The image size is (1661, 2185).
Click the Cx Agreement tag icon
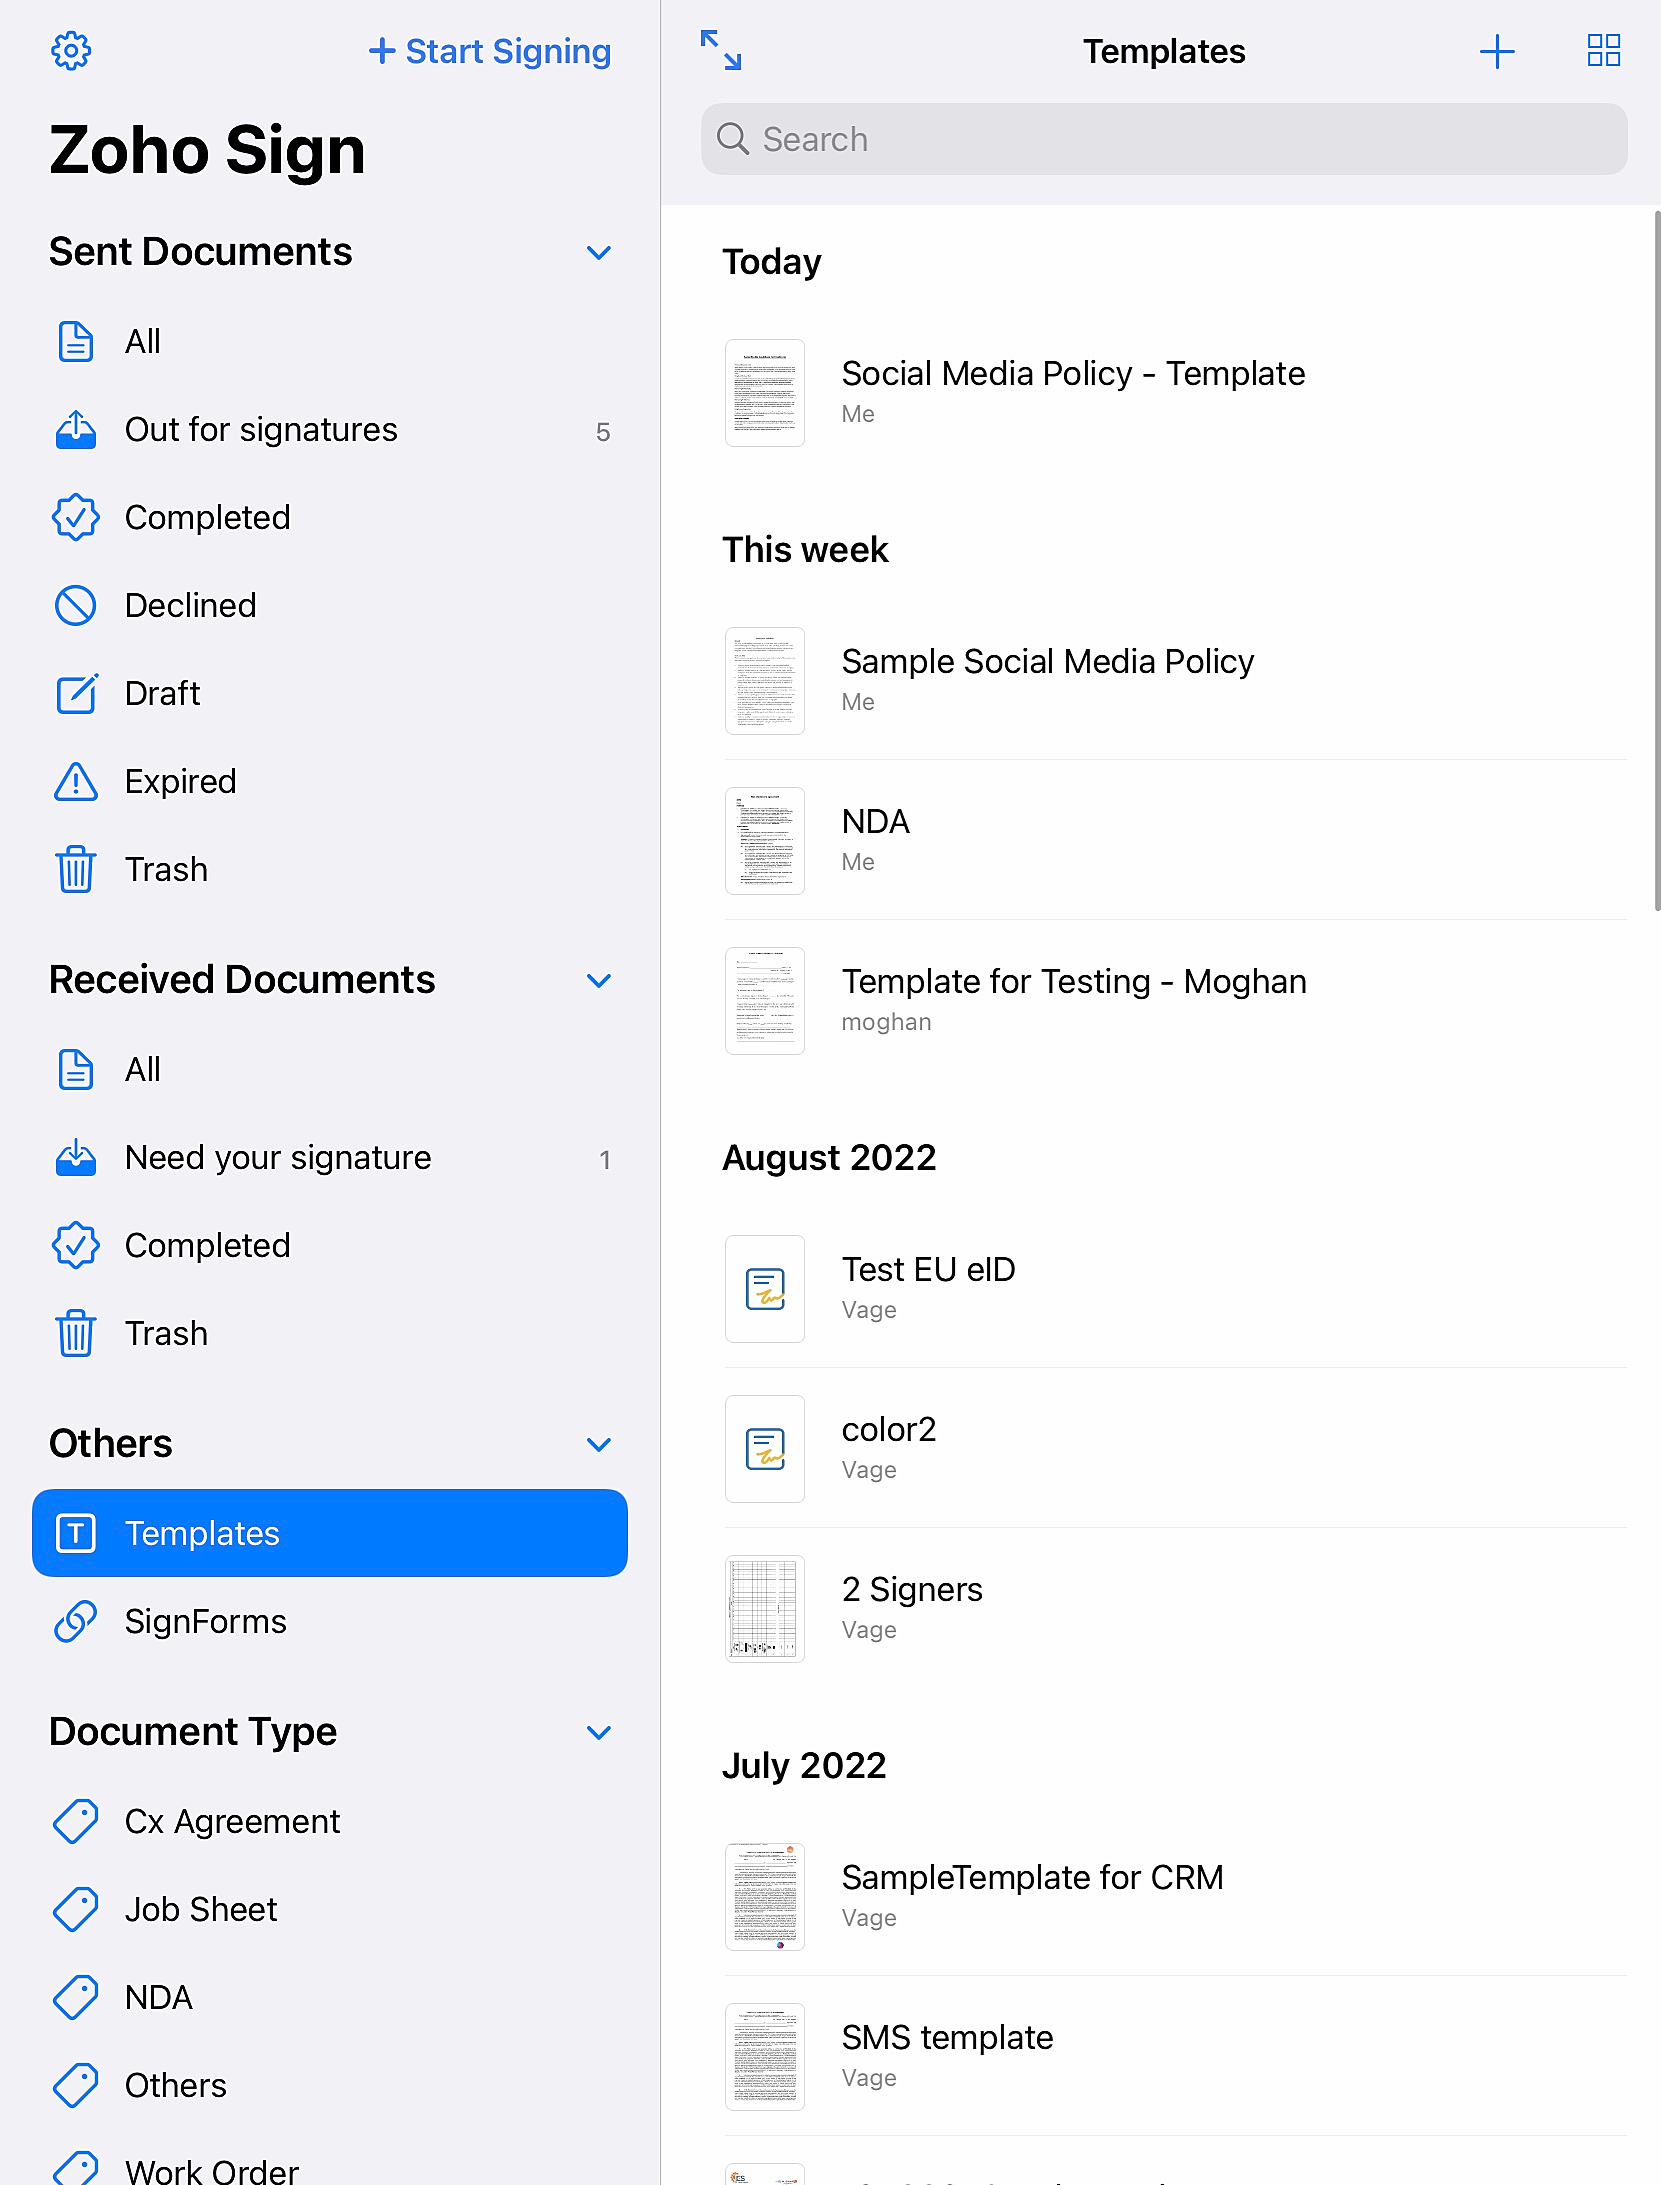tap(76, 1821)
